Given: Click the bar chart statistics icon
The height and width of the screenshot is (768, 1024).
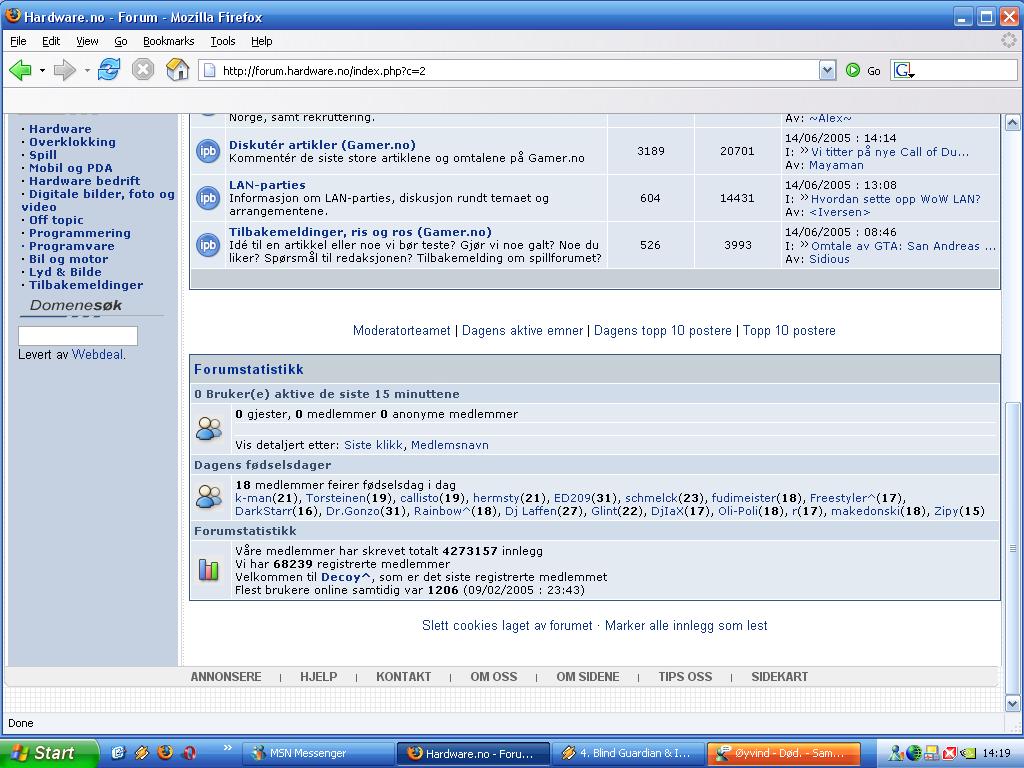Looking at the screenshot, I should tap(209, 570).
